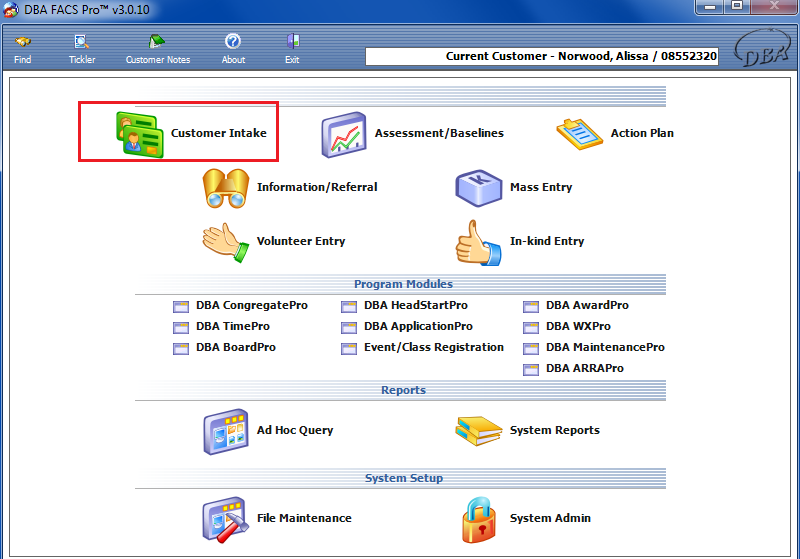This screenshot has height=559, width=800.
Task: Exit the application via toolbar
Action: coord(292,48)
